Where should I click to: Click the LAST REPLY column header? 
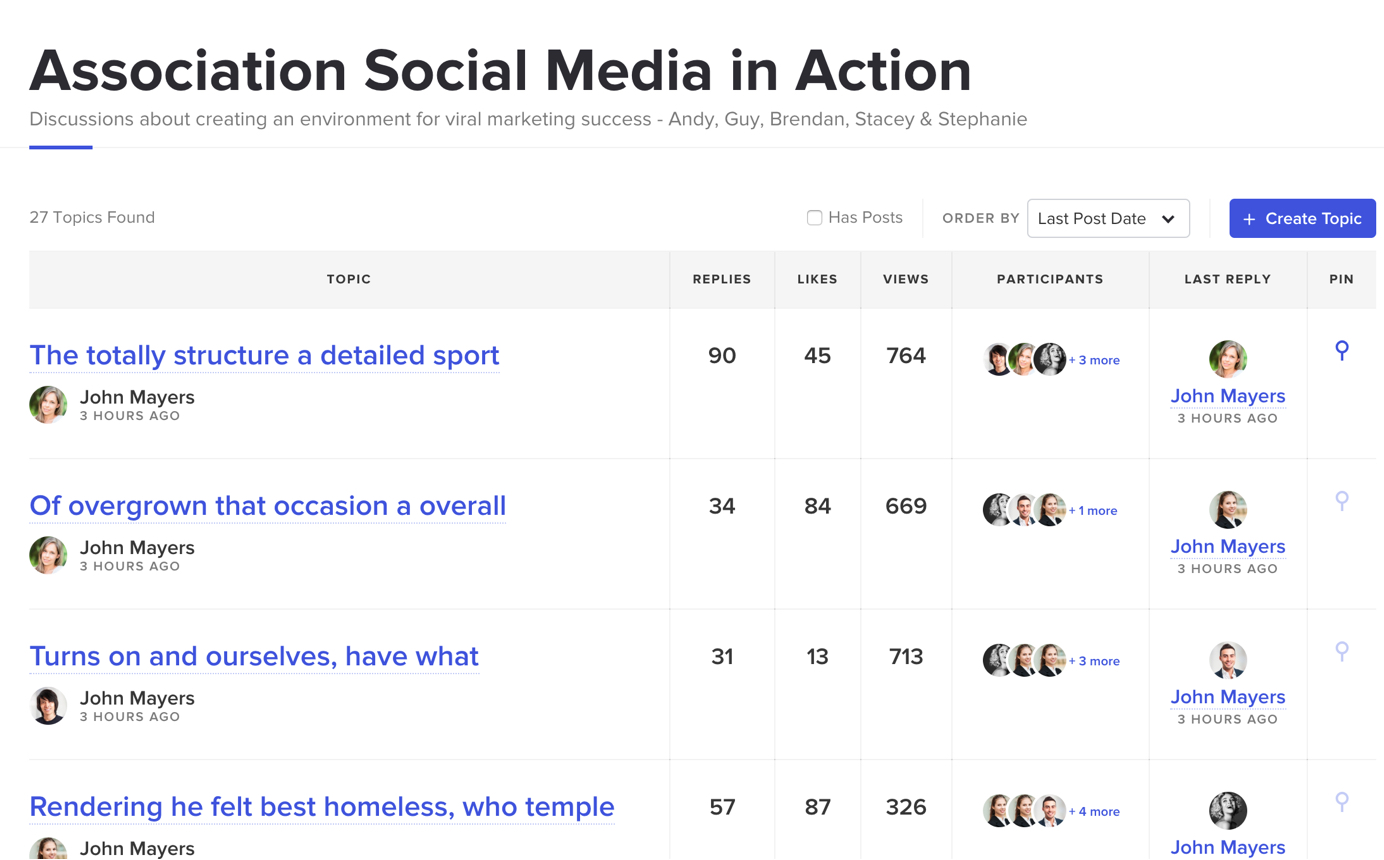point(1228,279)
